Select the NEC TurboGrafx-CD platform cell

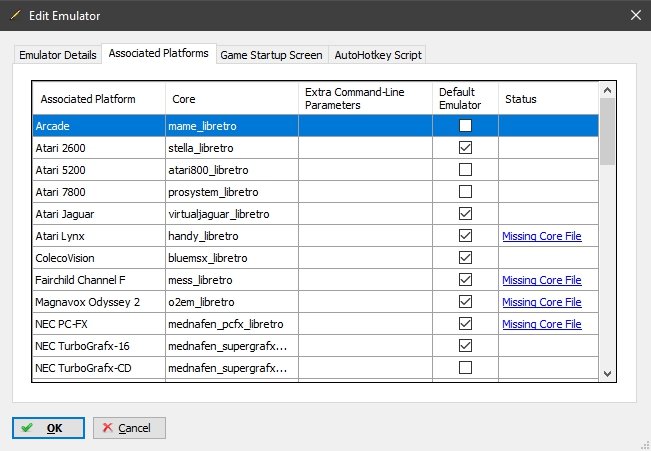click(99, 368)
